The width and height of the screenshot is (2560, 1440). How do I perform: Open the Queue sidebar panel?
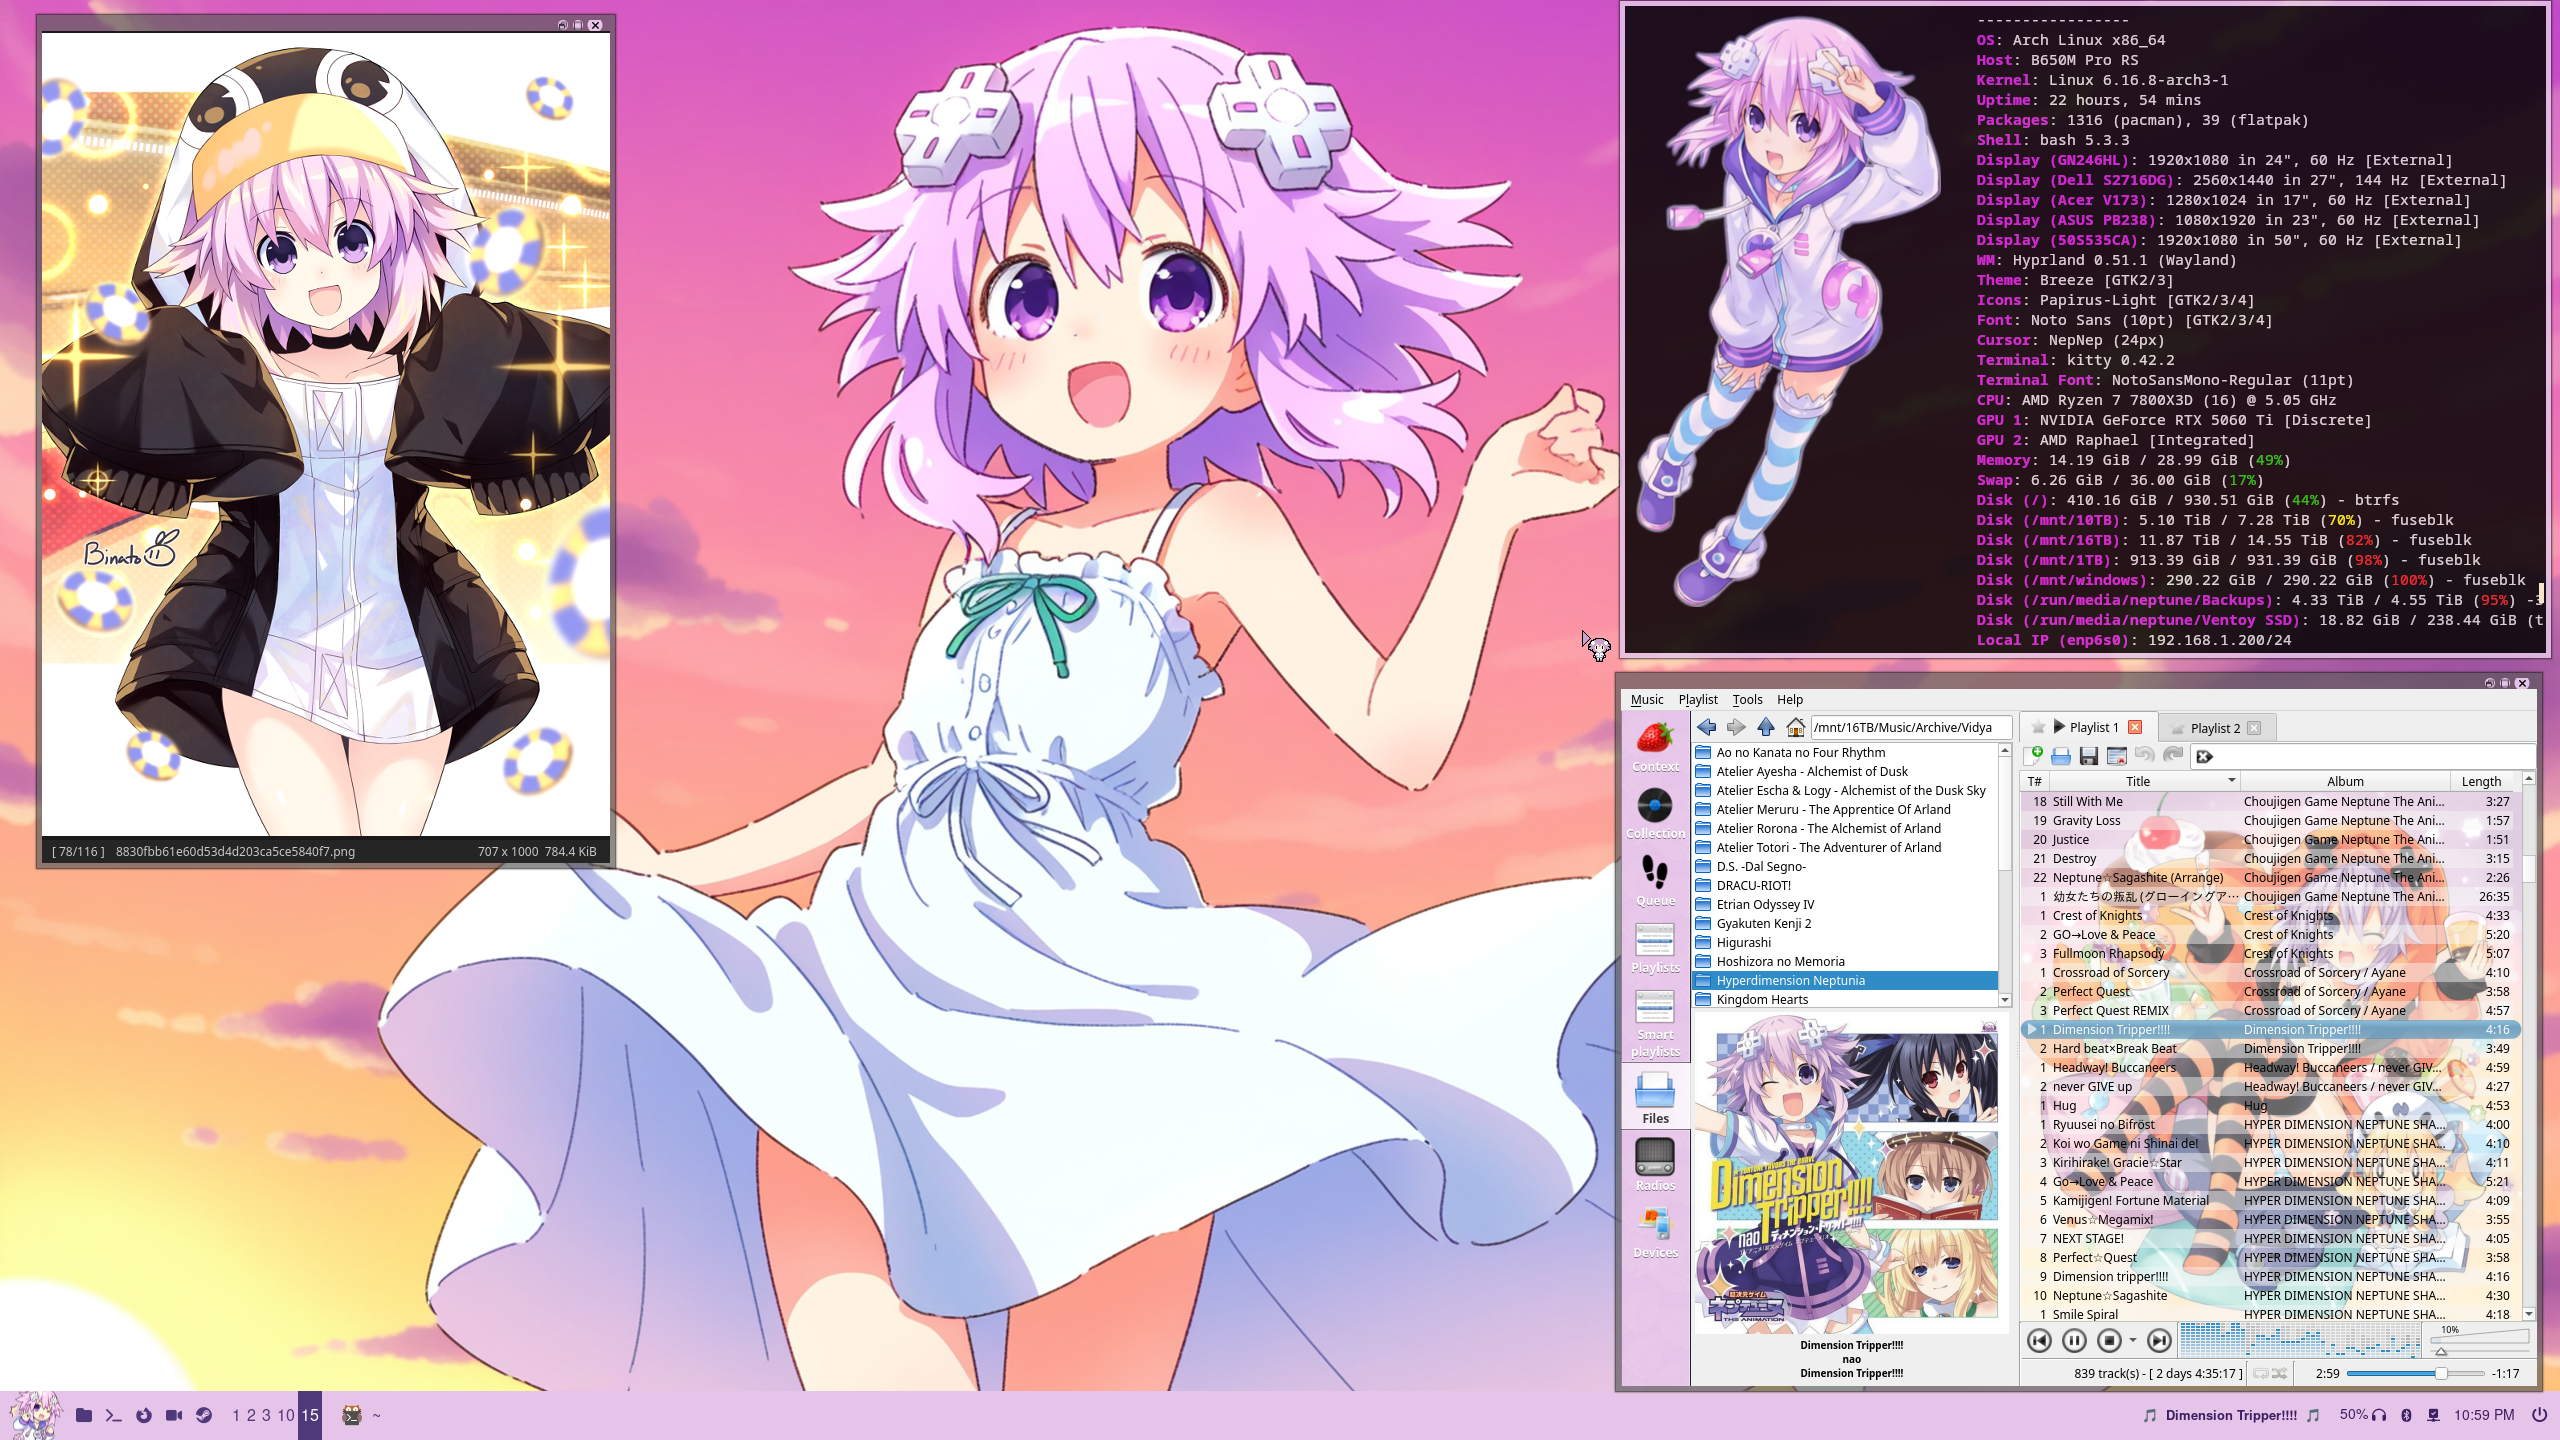click(x=1655, y=880)
